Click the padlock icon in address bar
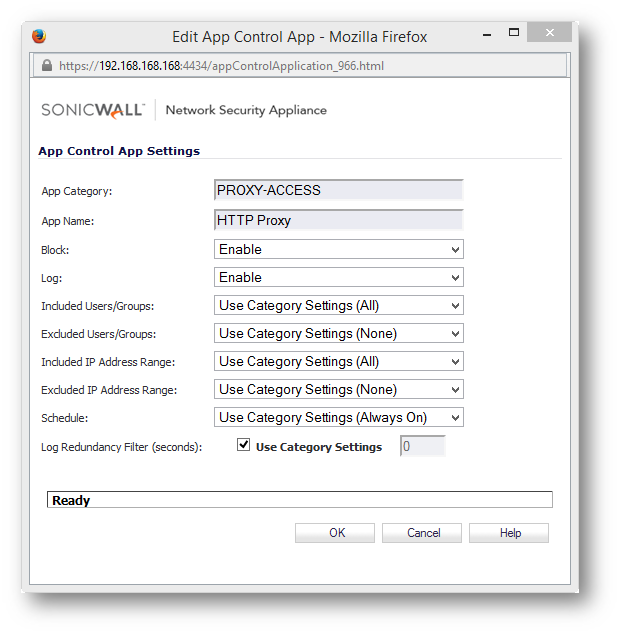 [46, 66]
